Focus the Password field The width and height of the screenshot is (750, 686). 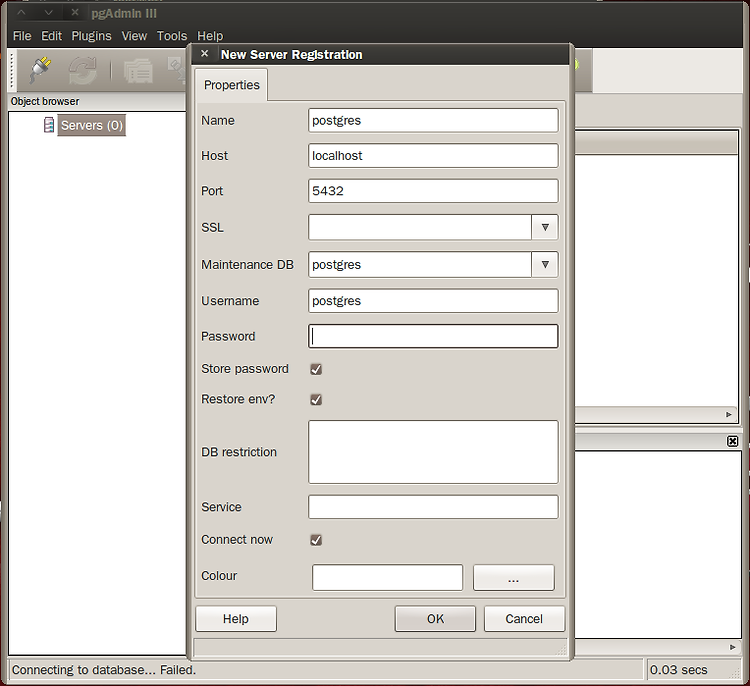coord(433,336)
